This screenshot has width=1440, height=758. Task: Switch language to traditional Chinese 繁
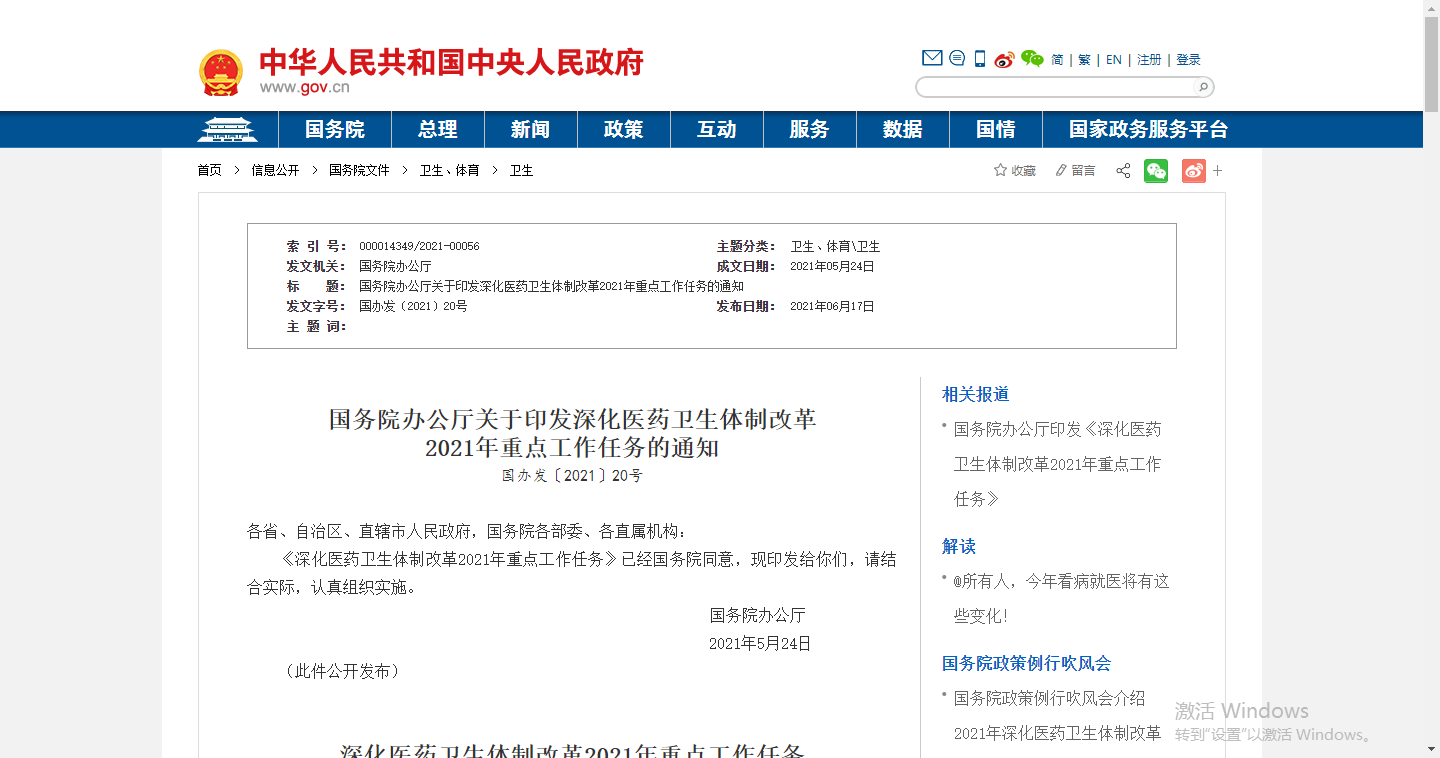(x=1084, y=60)
